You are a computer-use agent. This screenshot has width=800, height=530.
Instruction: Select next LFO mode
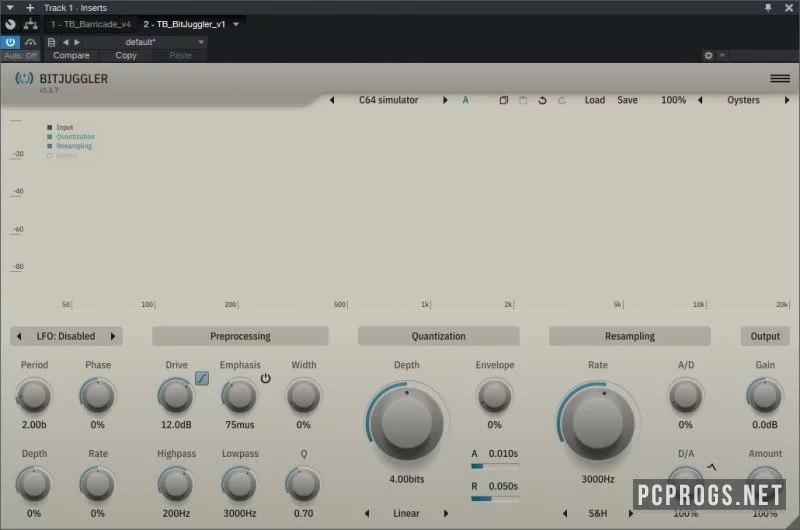pos(113,336)
